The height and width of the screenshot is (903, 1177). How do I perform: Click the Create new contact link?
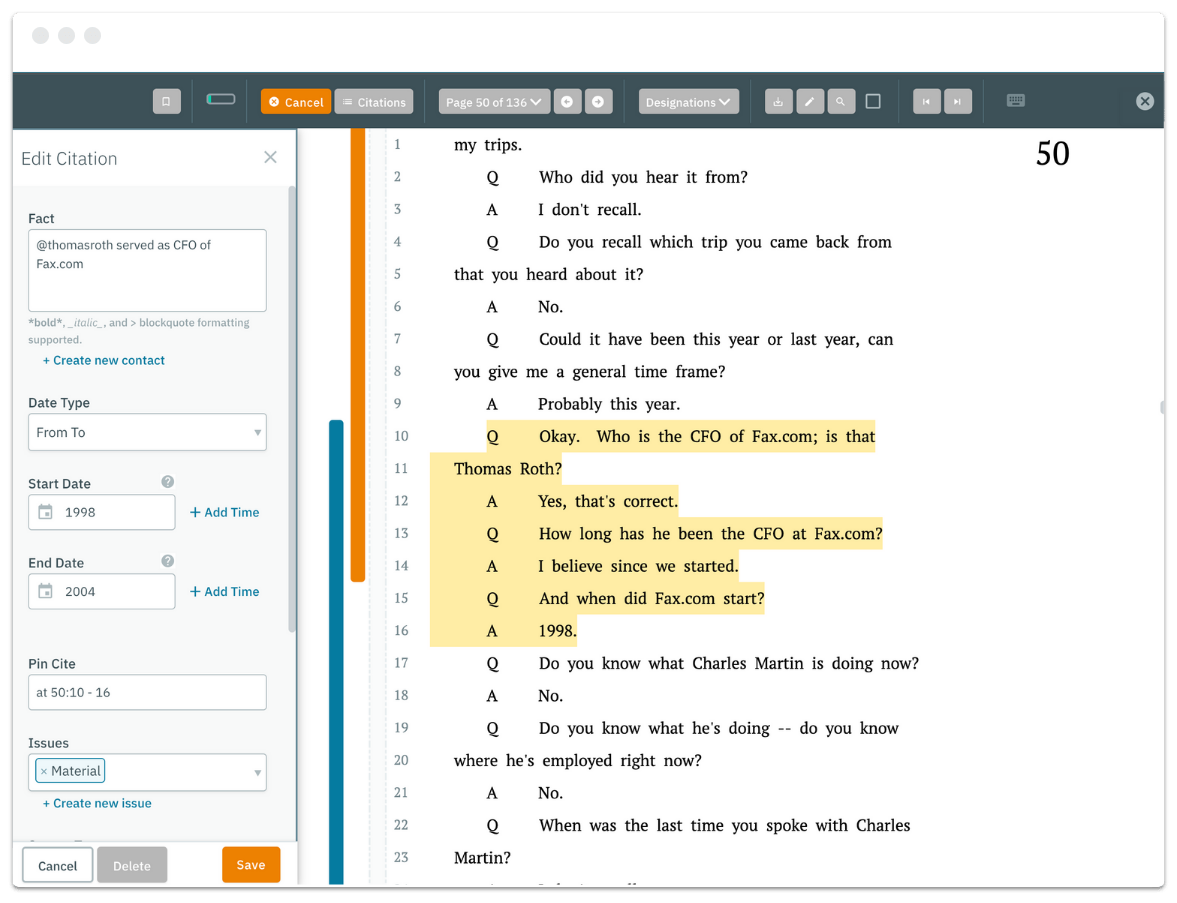(104, 360)
